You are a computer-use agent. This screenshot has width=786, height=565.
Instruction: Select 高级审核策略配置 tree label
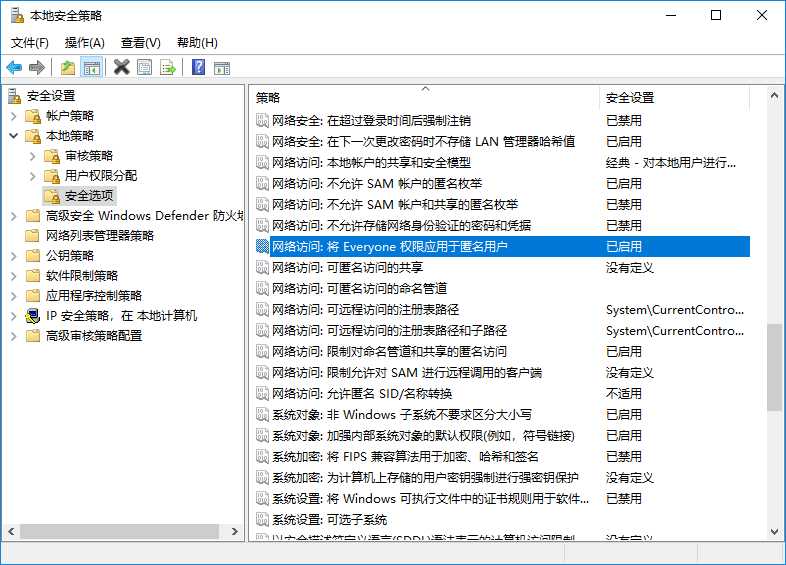94,336
